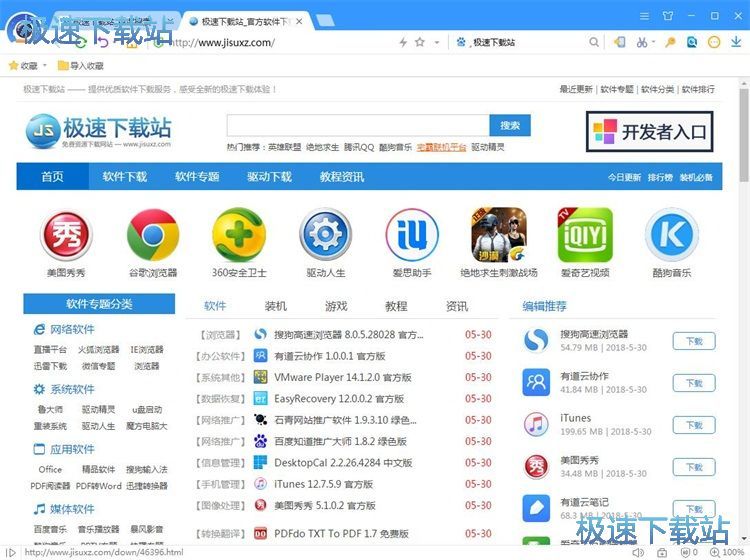Open the 酷狗音乐 icon
Screen dimensions: 750x560
pos(672,235)
